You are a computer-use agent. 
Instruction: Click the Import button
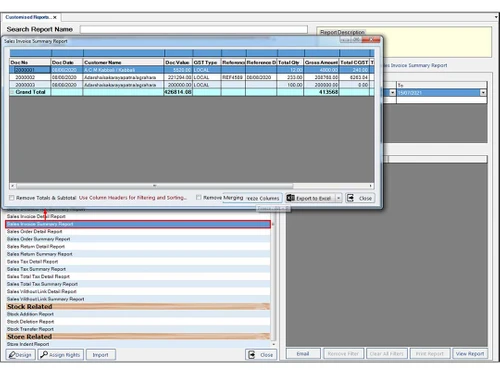(101, 355)
